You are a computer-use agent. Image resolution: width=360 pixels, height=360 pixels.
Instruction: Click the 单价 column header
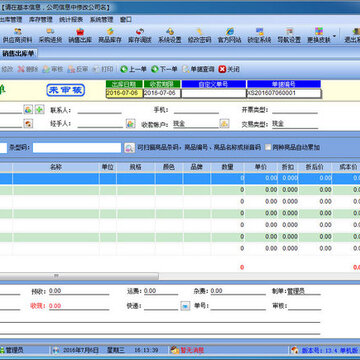[x=261, y=167]
